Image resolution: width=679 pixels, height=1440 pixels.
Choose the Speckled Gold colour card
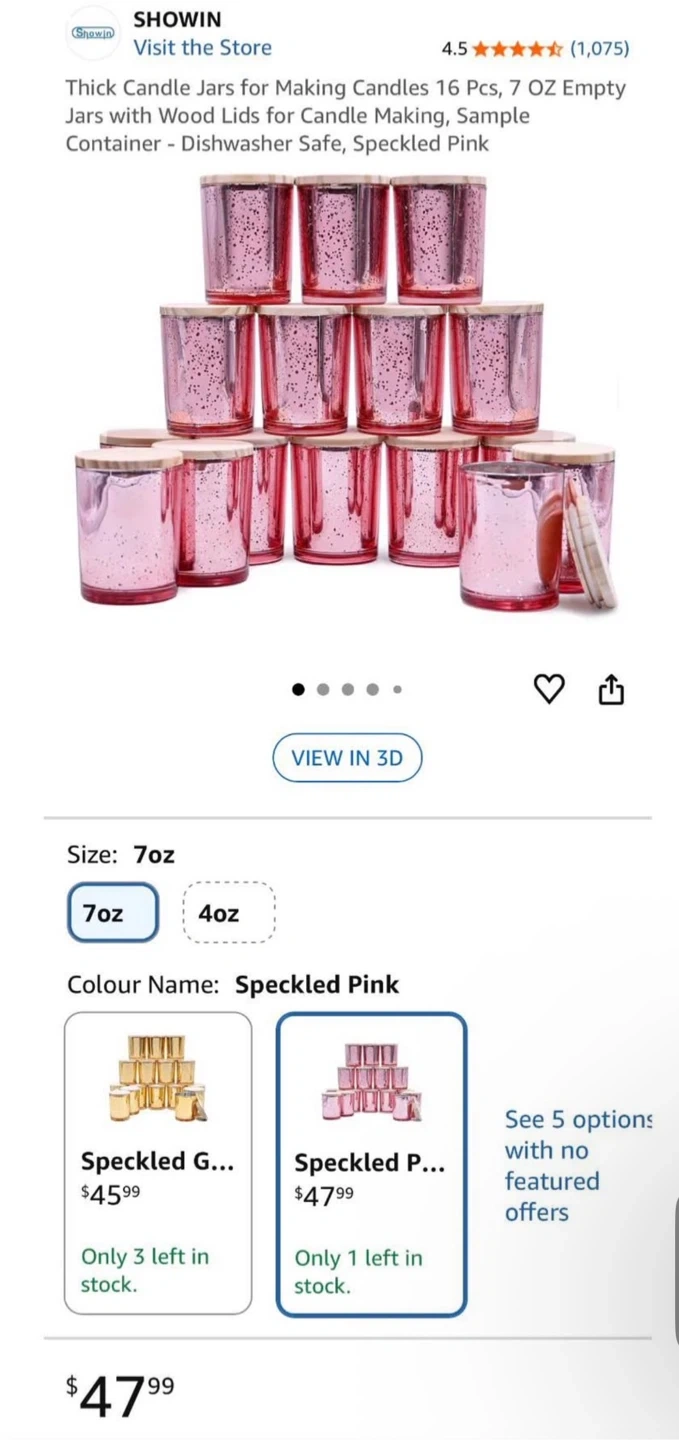pos(158,1163)
